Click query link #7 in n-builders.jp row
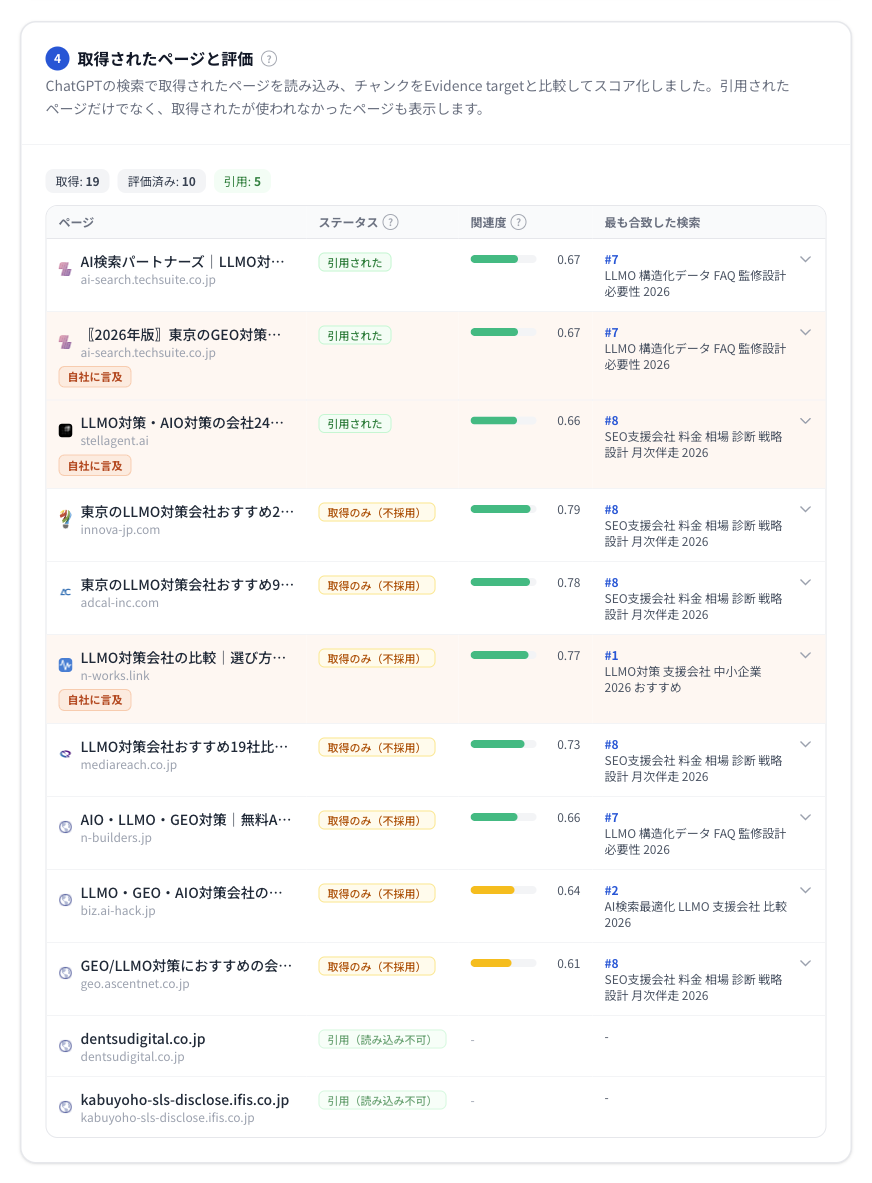This screenshot has width=872, height=1183. [x=611, y=818]
